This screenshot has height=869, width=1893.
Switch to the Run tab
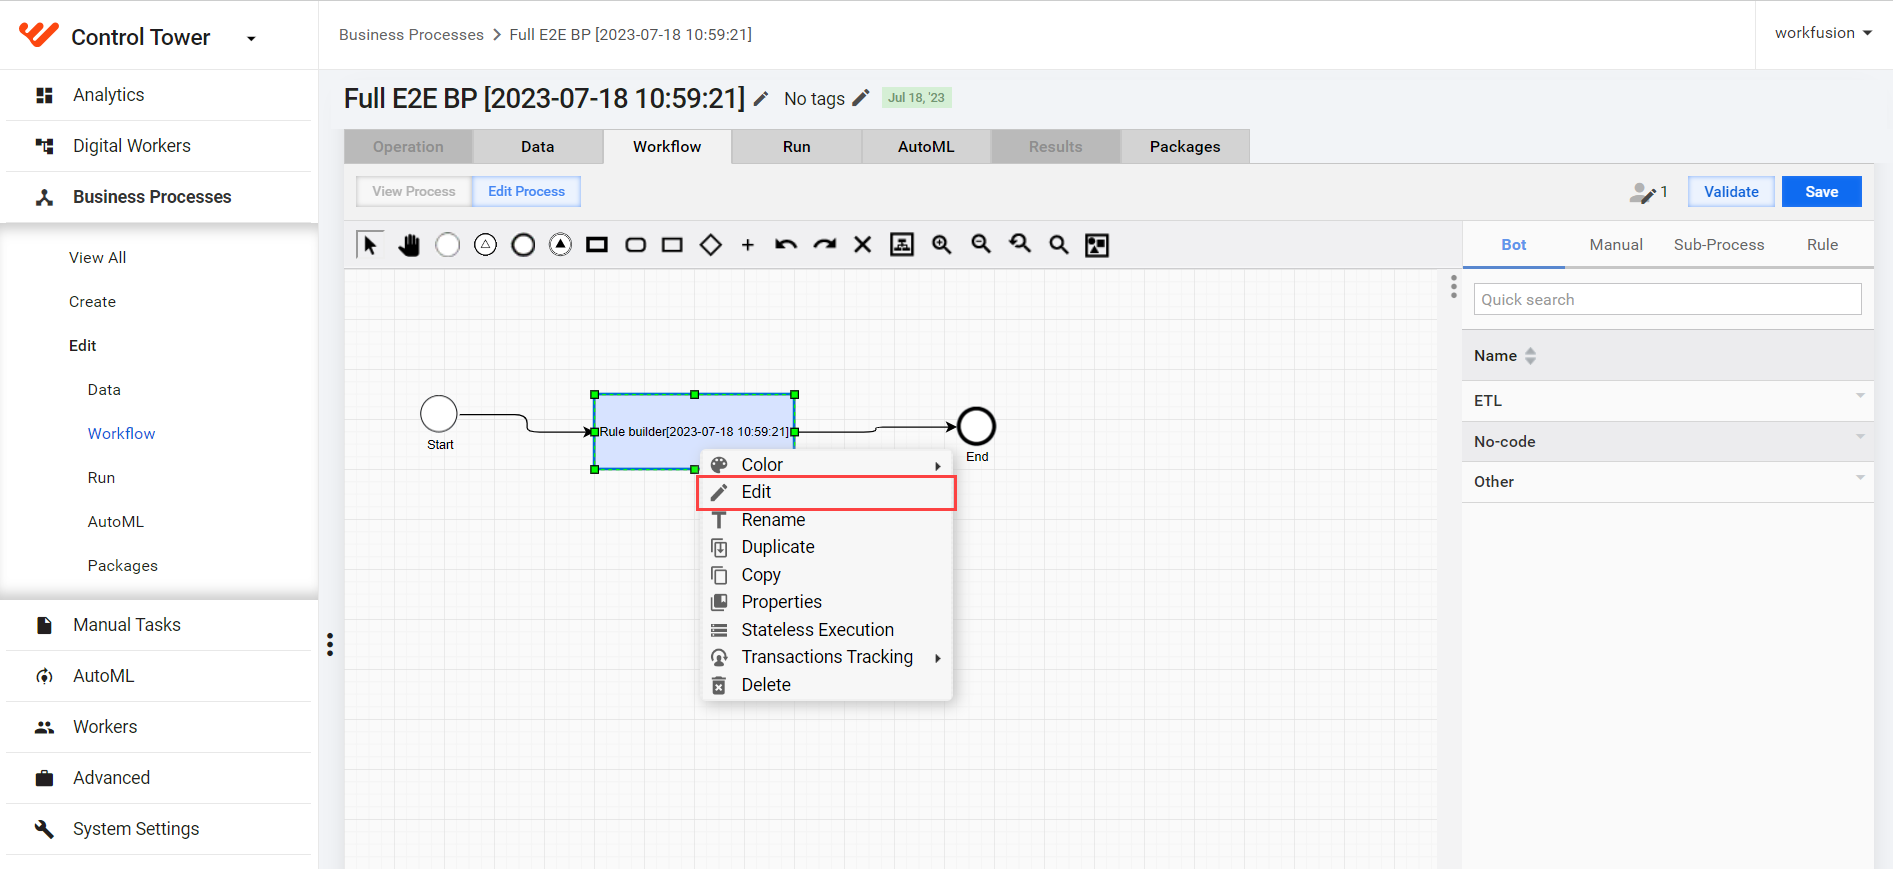pos(797,147)
